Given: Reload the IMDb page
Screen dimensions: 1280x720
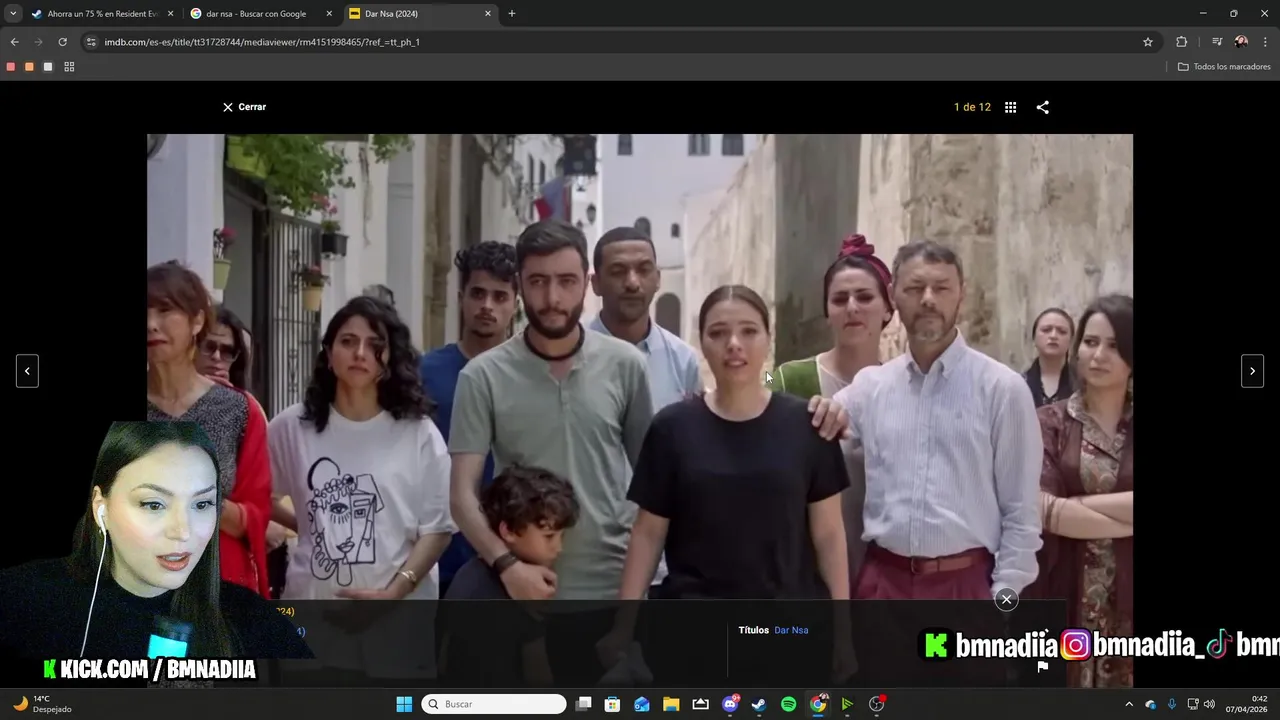Looking at the screenshot, I should [x=62, y=42].
